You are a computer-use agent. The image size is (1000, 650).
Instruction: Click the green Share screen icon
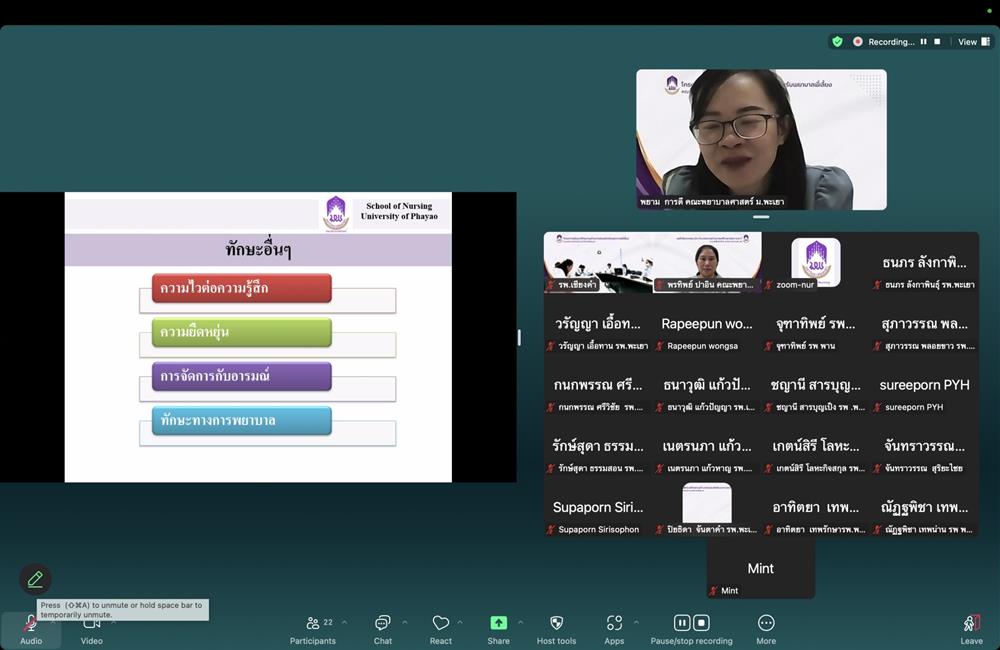498,623
